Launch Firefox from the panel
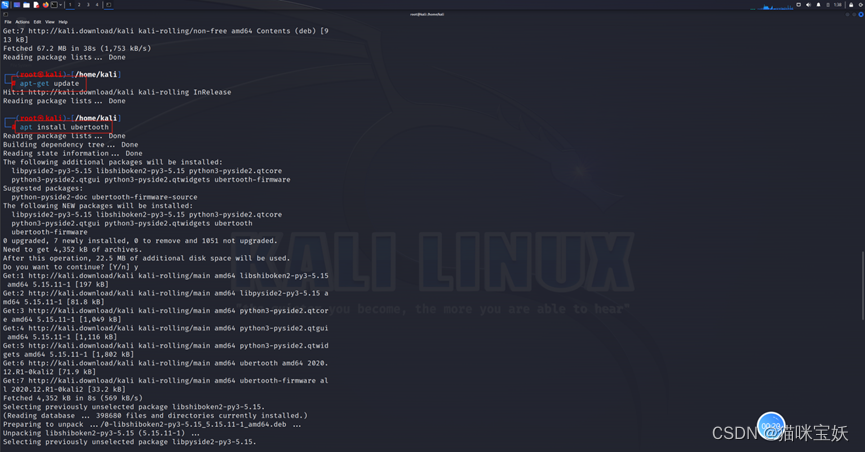 coord(46,5)
